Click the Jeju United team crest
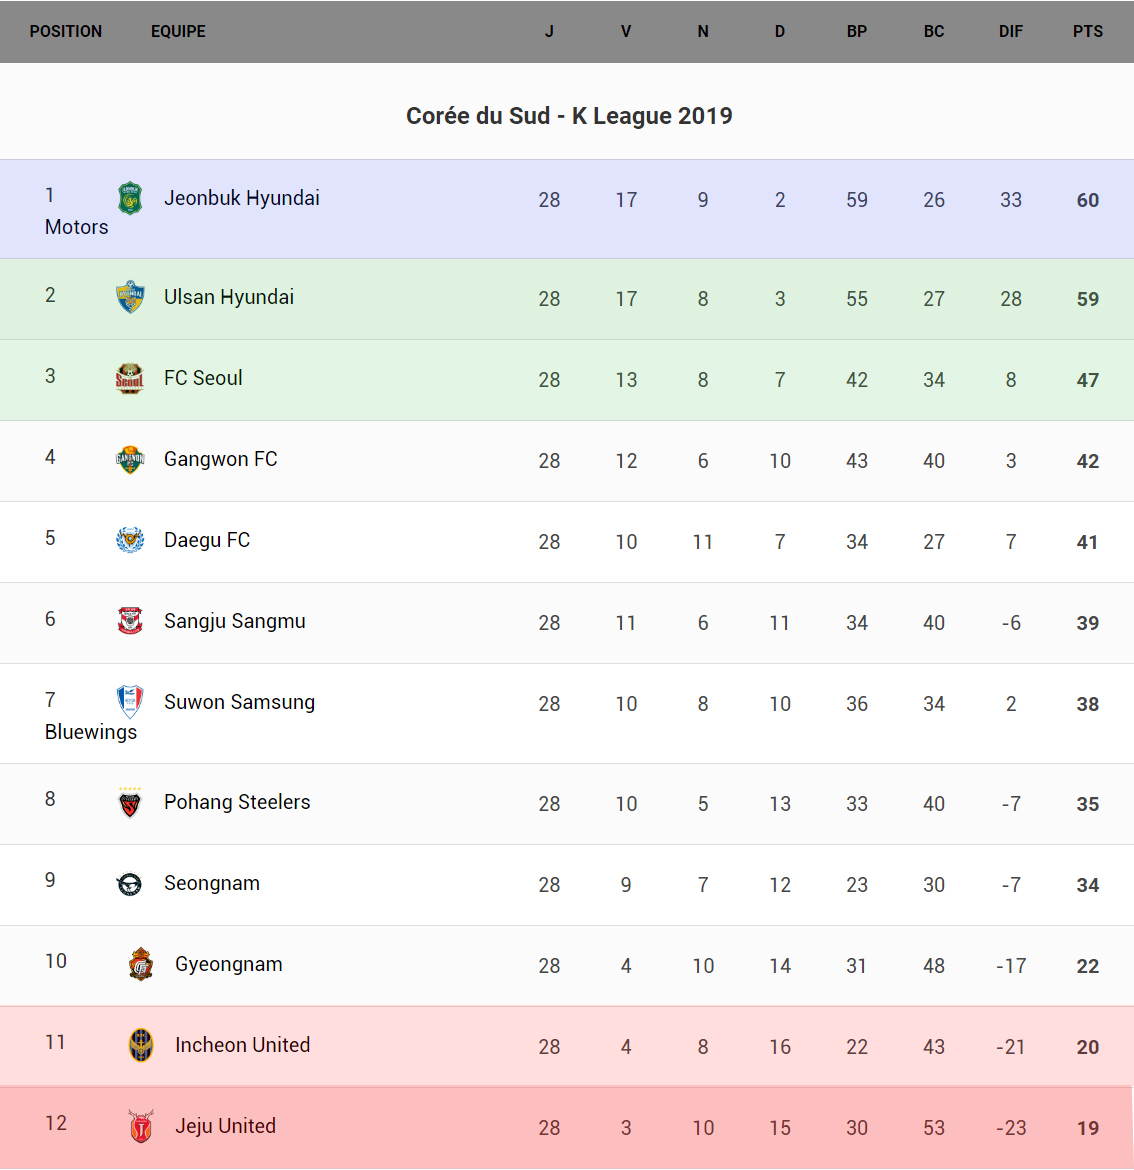 141,1126
